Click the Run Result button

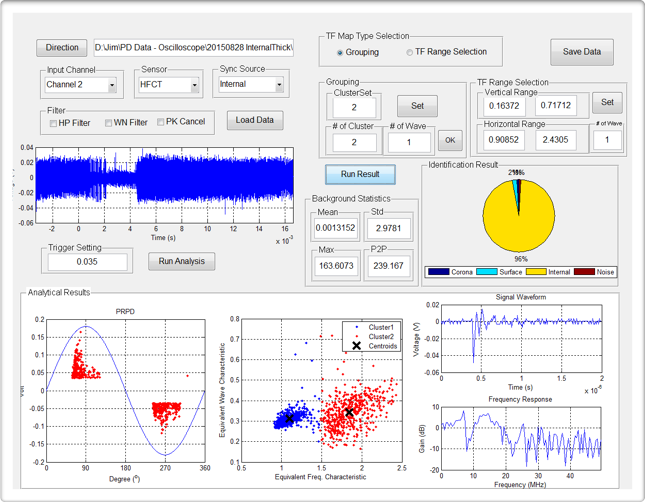tap(360, 174)
